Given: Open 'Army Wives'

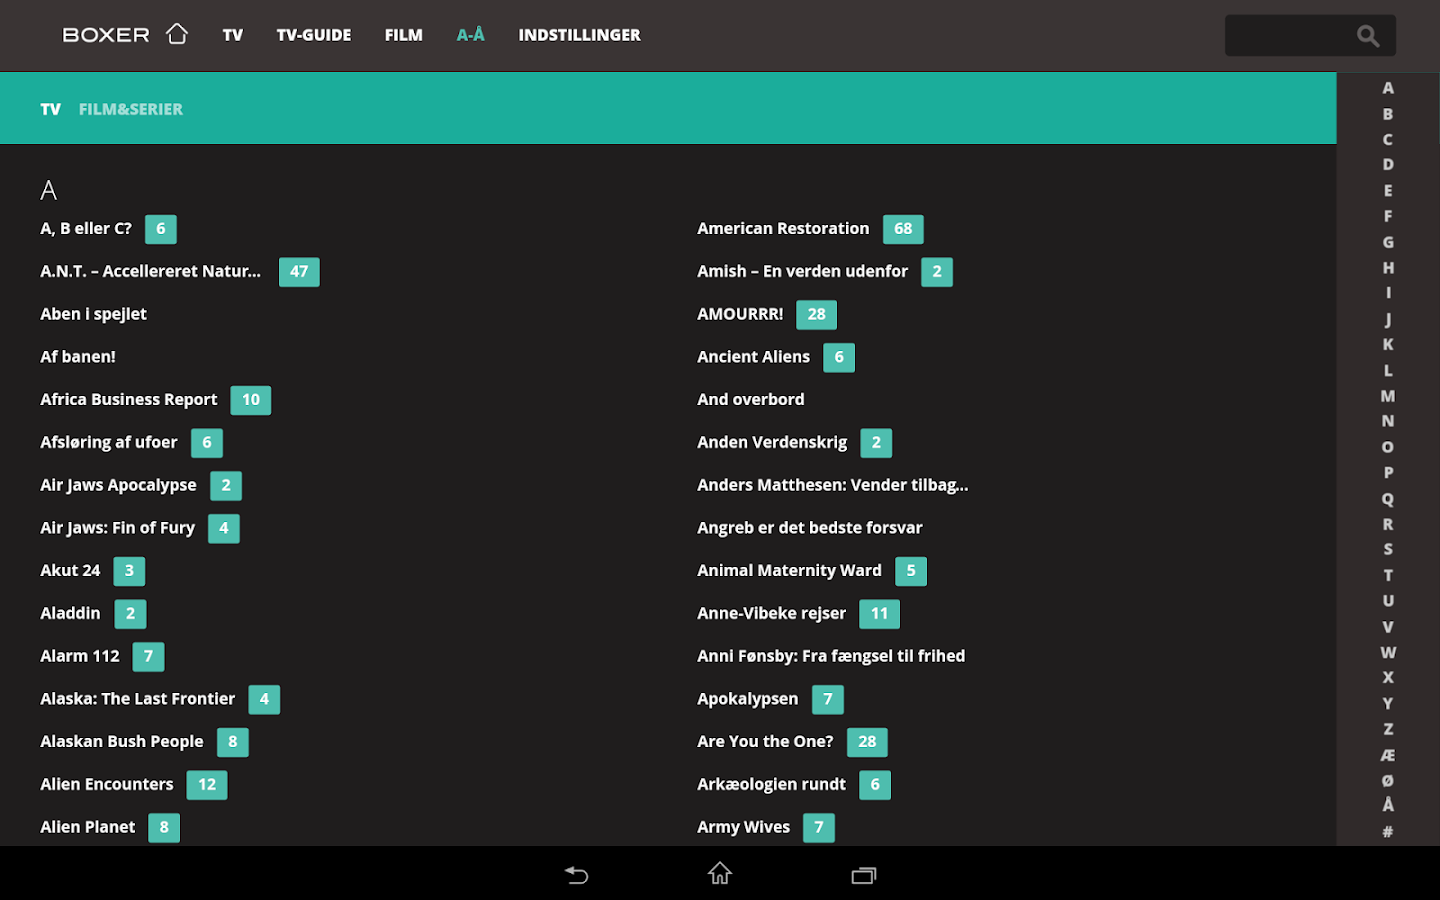Looking at the screenshot, I should [x=744, y=828].
